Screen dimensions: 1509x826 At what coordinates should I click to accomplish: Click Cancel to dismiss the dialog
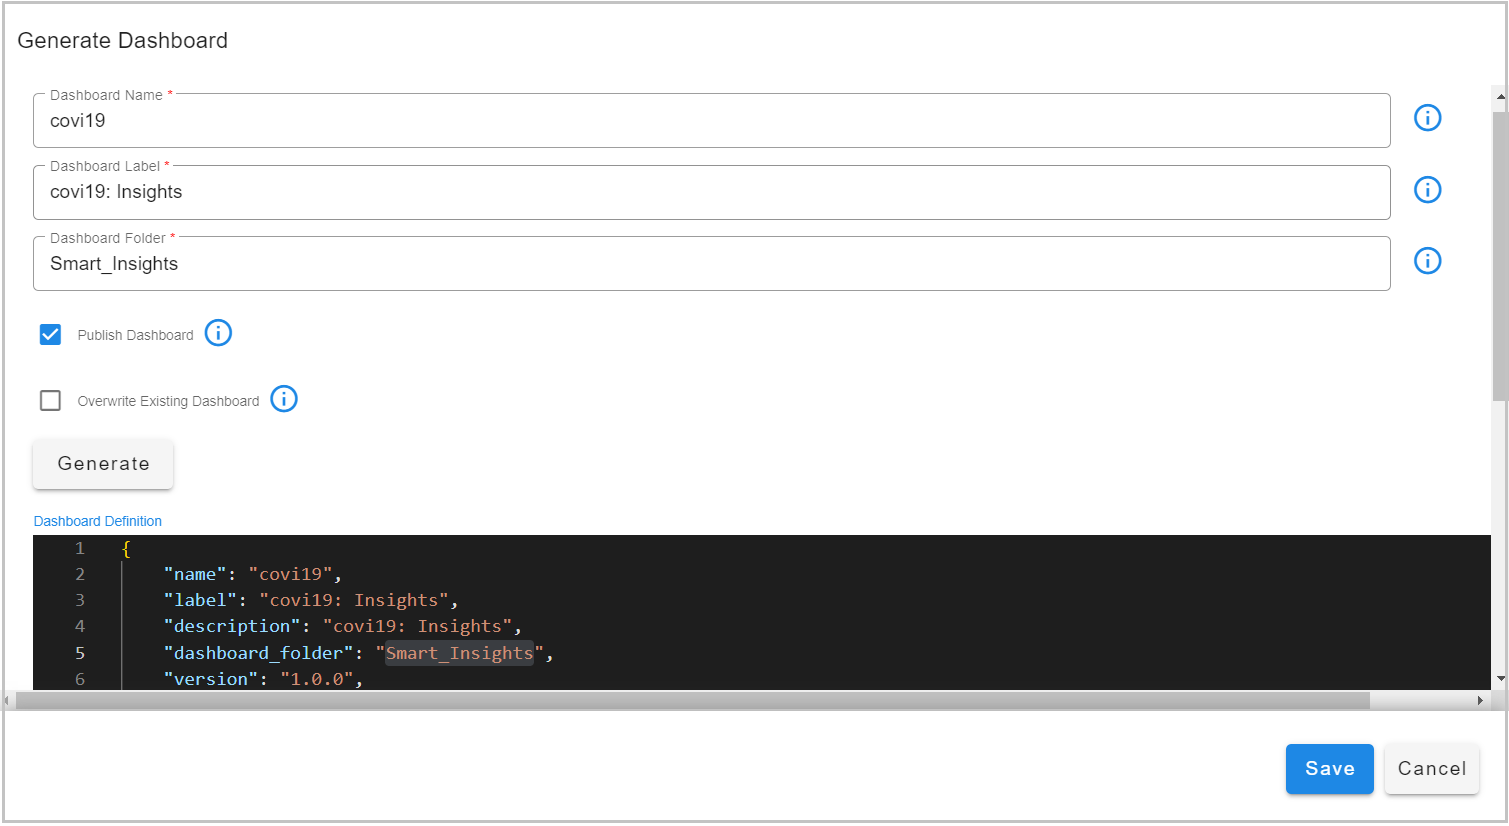pyautogui.click(x=1431, y=769)
